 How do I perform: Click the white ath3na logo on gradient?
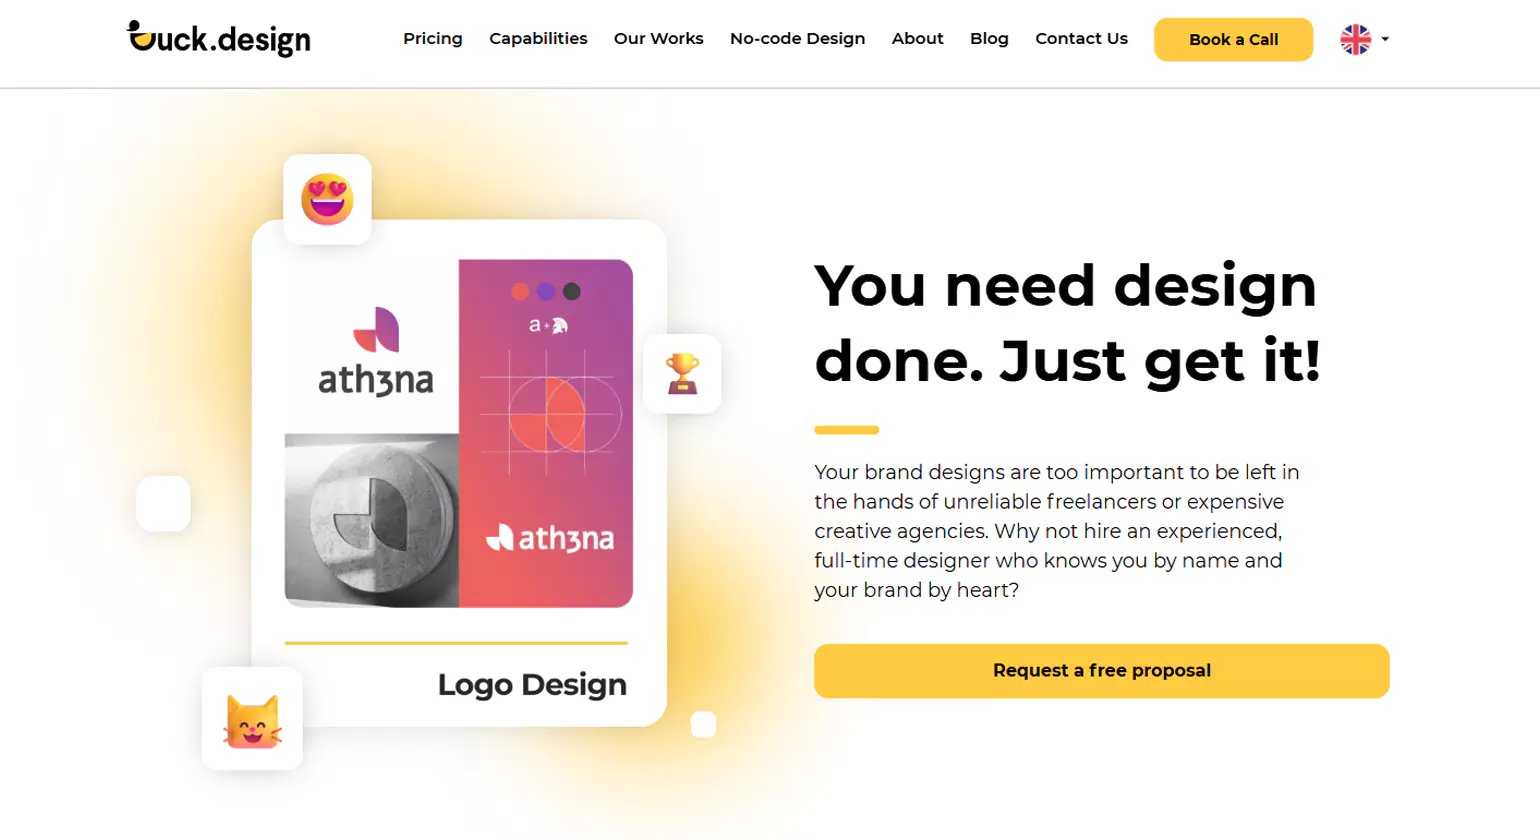click(x=550, y=538)
